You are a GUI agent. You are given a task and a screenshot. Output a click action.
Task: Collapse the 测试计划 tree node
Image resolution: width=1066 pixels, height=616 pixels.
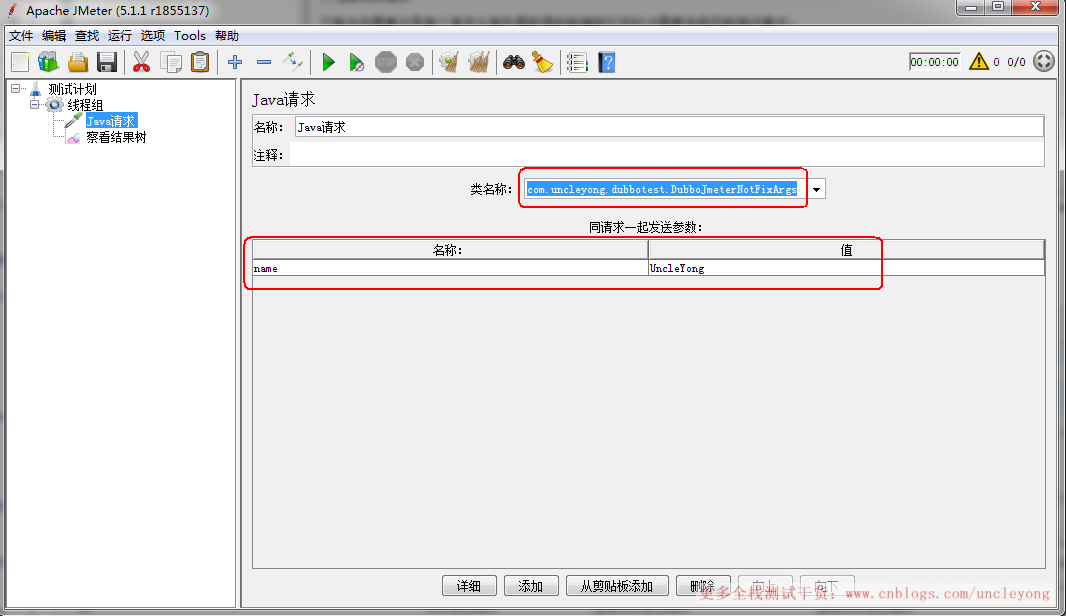click(x=16, y=88)
